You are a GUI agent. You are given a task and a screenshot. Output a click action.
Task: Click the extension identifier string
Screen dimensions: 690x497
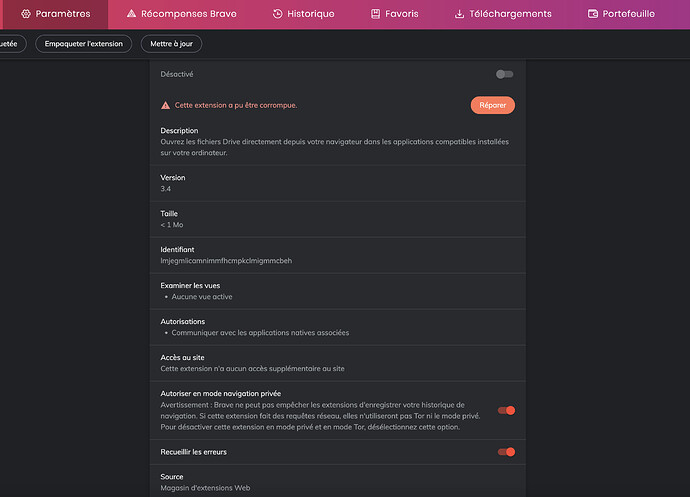point(225,261)
